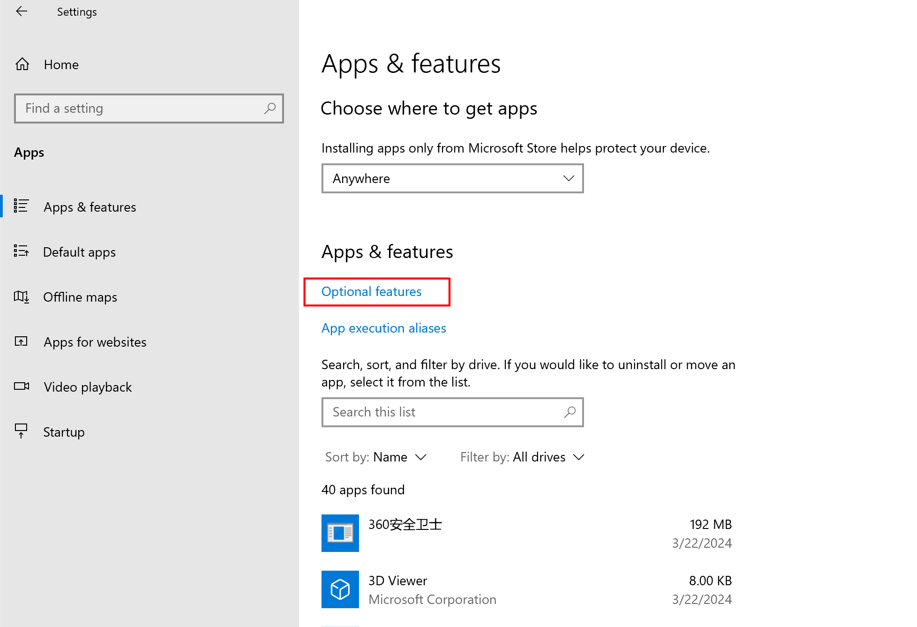
Task: Open the Optional features link
Action: (371, 291)
